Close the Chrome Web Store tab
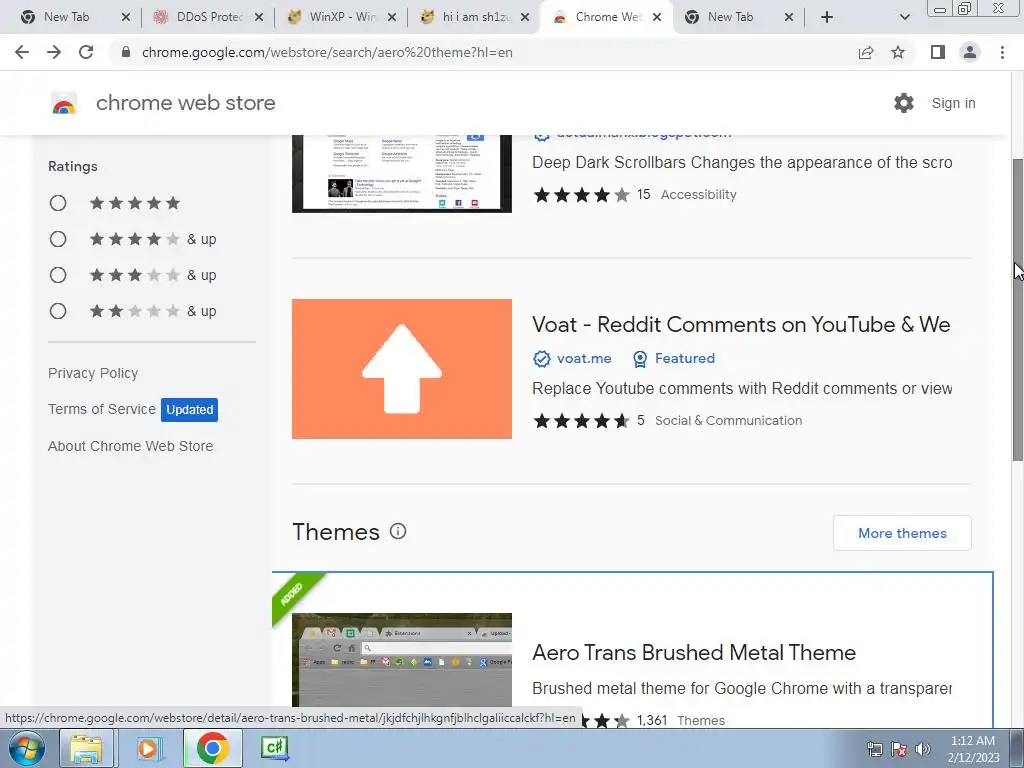The height and width of the screenshot is (768, 1024). pos(657,17)
